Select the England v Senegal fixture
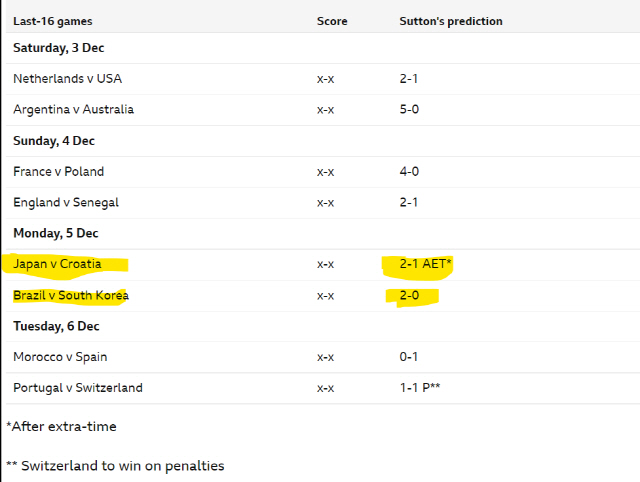This screenshot has width=640, height=482. coord(66,202)
